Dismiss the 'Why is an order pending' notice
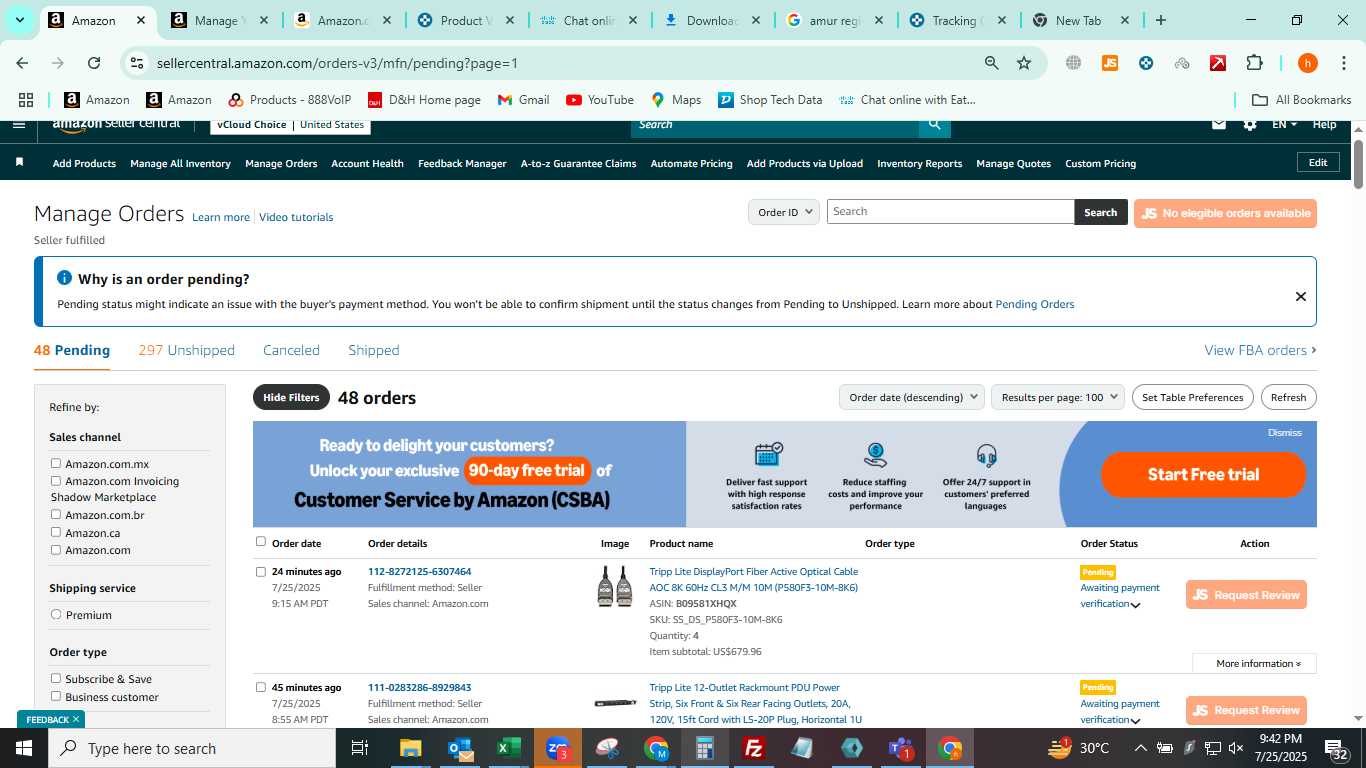The image size is (1366, 768). (x=1300, y=296)
